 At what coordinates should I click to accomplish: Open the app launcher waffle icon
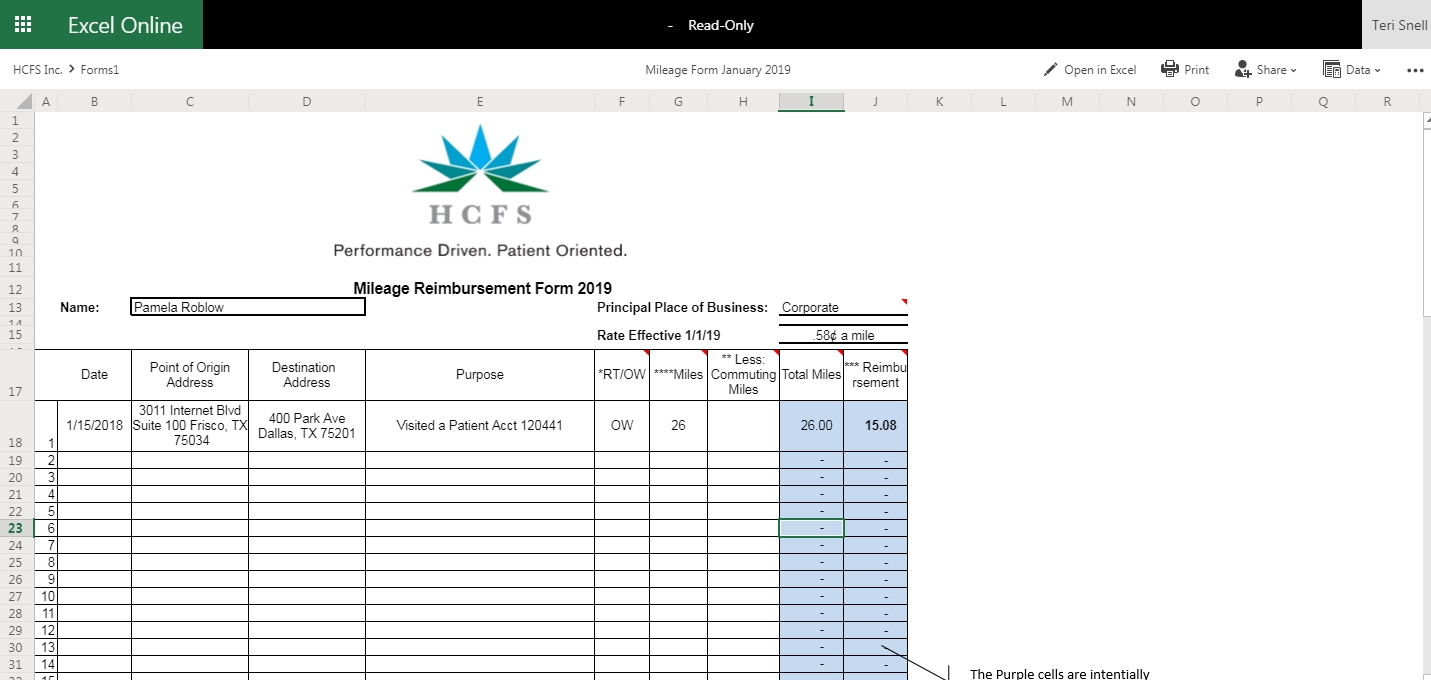tap(22, 25)
